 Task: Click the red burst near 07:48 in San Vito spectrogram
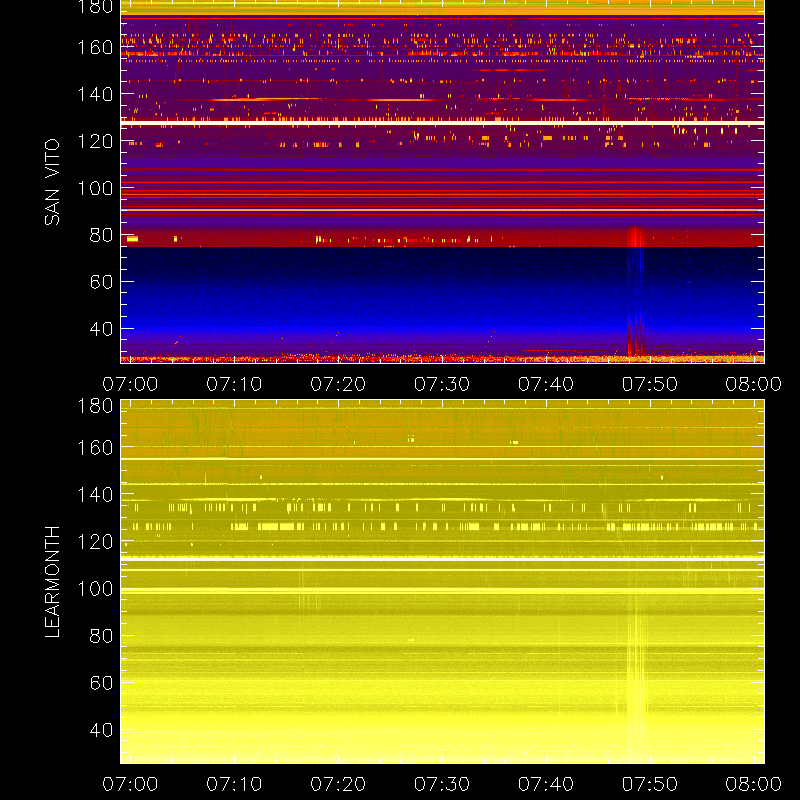click(635, 291)
